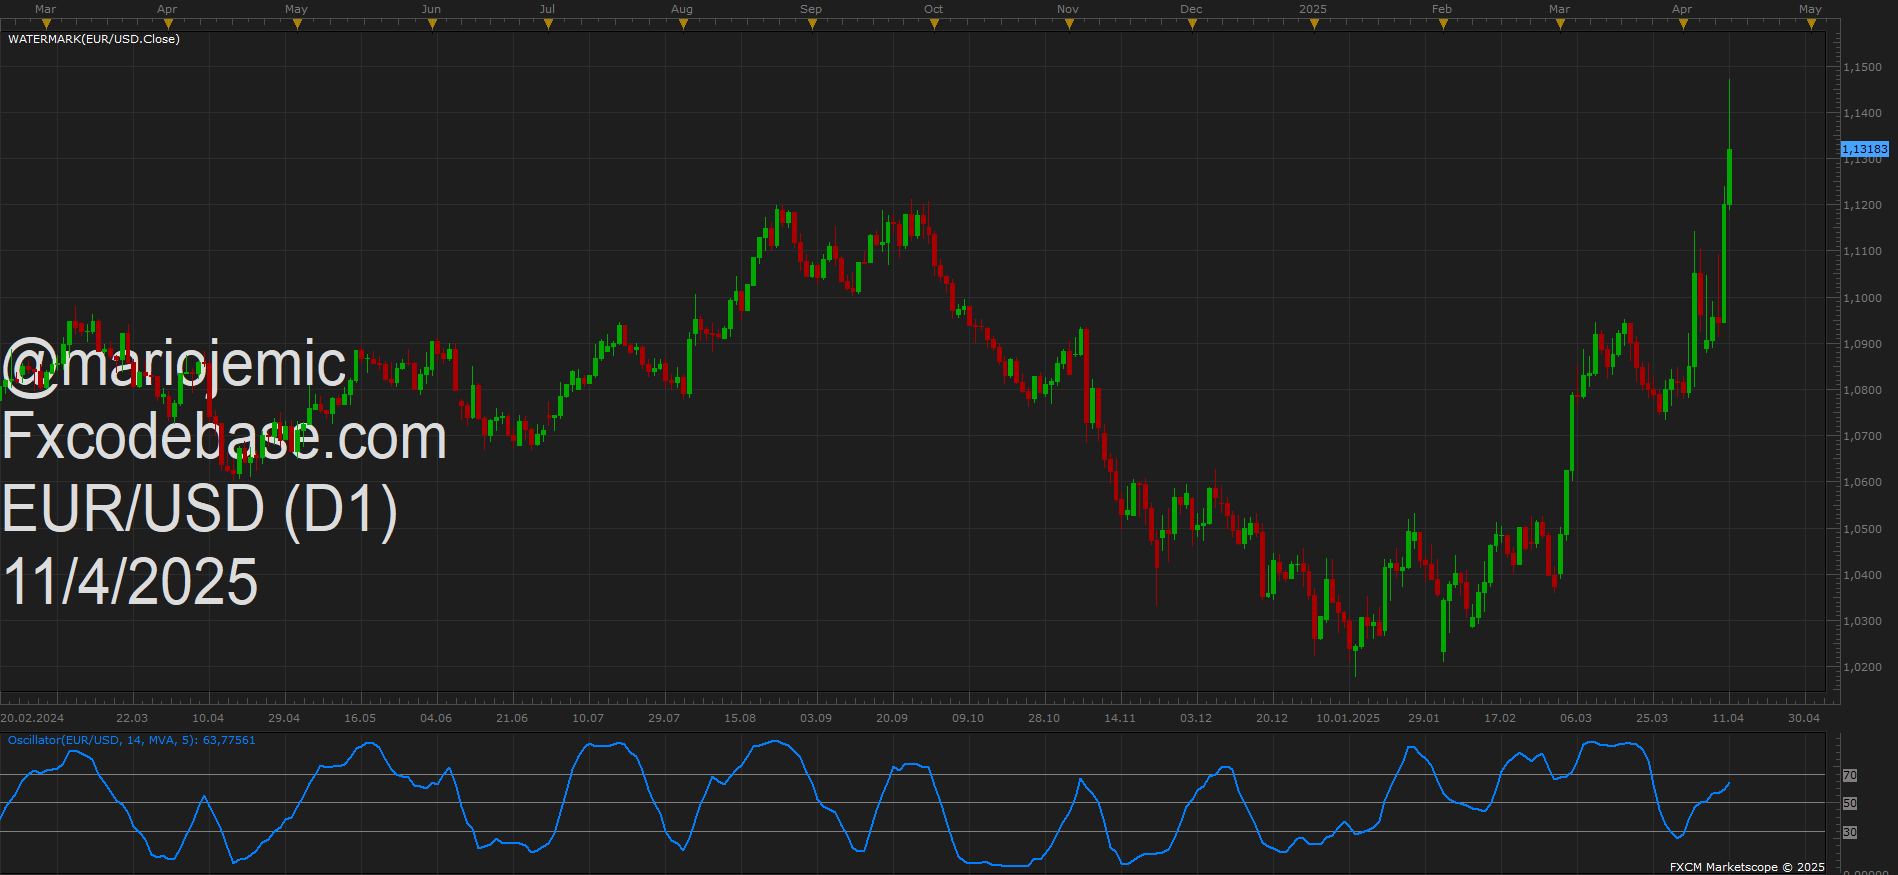Click the 25.03 date axis label
The image size is (1898, 875).
[1652, 718]
